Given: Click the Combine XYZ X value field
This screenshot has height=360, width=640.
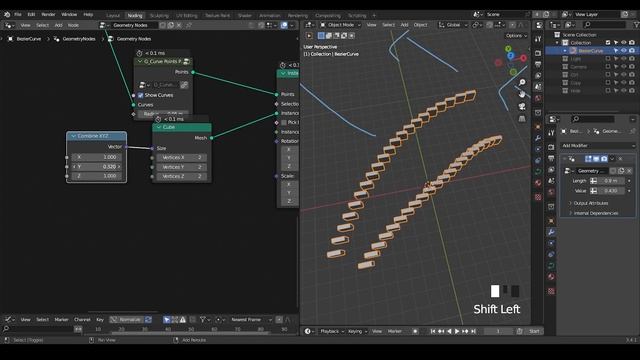Looking at the screenshot, I should pos(96,157).
